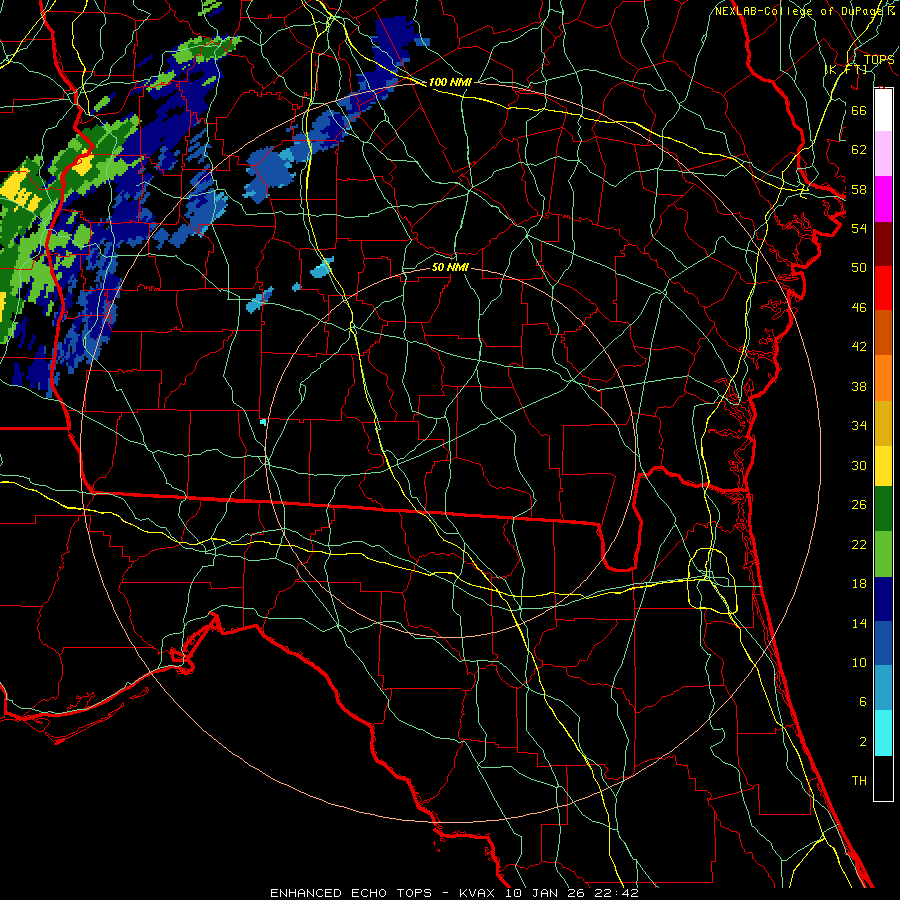Click the gold legend swatch
The width and height of the screenshot is (900, 900).
pos(883,423)
